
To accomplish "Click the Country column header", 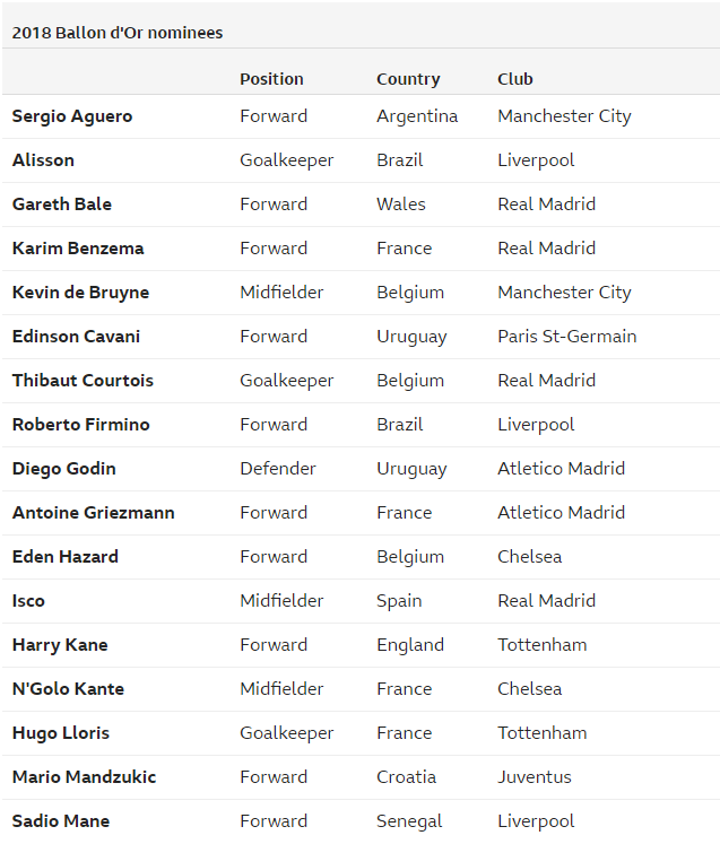I will click(x=407, y=79).
